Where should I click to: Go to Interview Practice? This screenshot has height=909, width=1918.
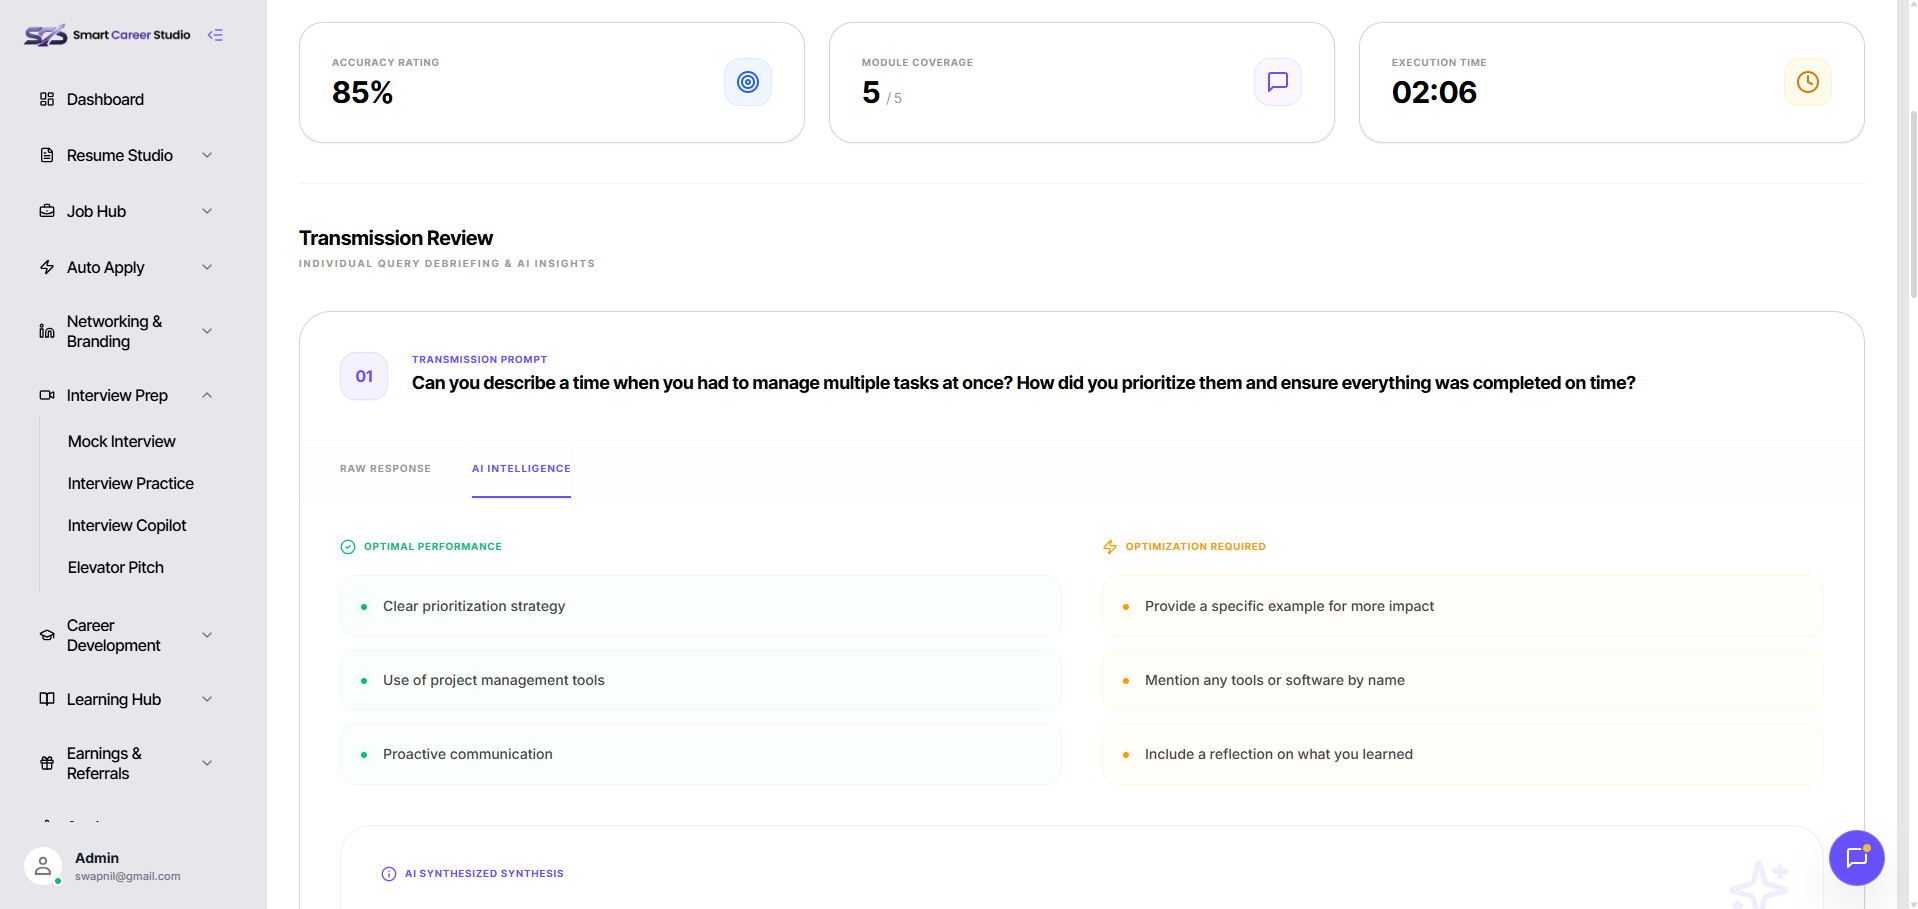tap(131, 483)
